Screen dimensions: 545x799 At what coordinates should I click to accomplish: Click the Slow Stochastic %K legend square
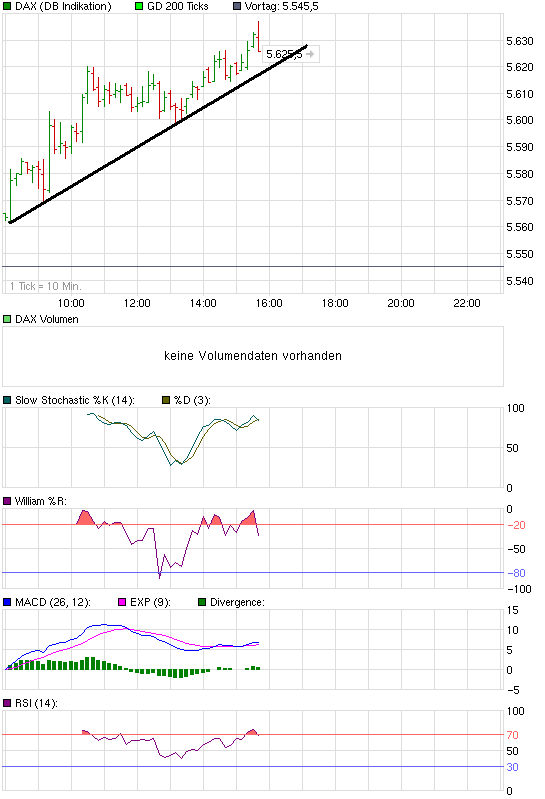pos(7,400)
